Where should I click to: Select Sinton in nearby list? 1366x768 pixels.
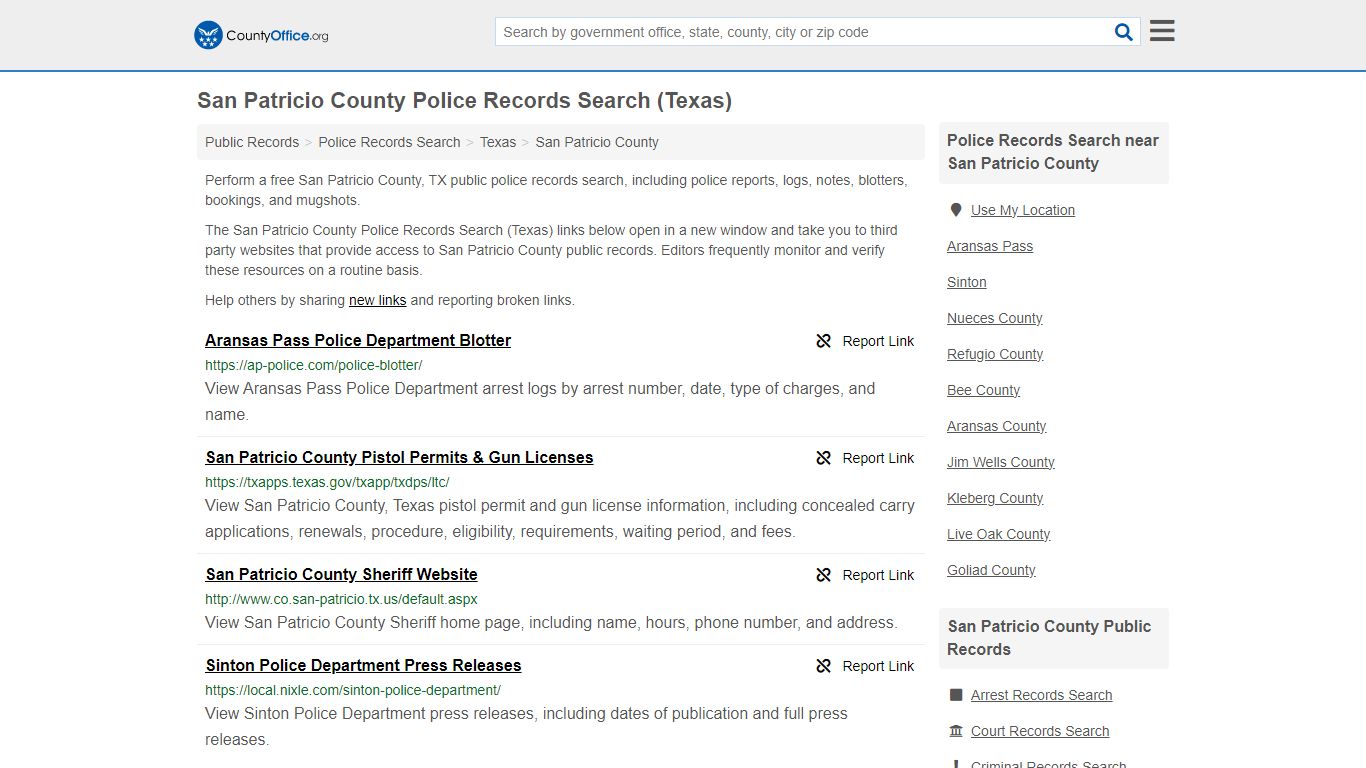tap(967, 282)
